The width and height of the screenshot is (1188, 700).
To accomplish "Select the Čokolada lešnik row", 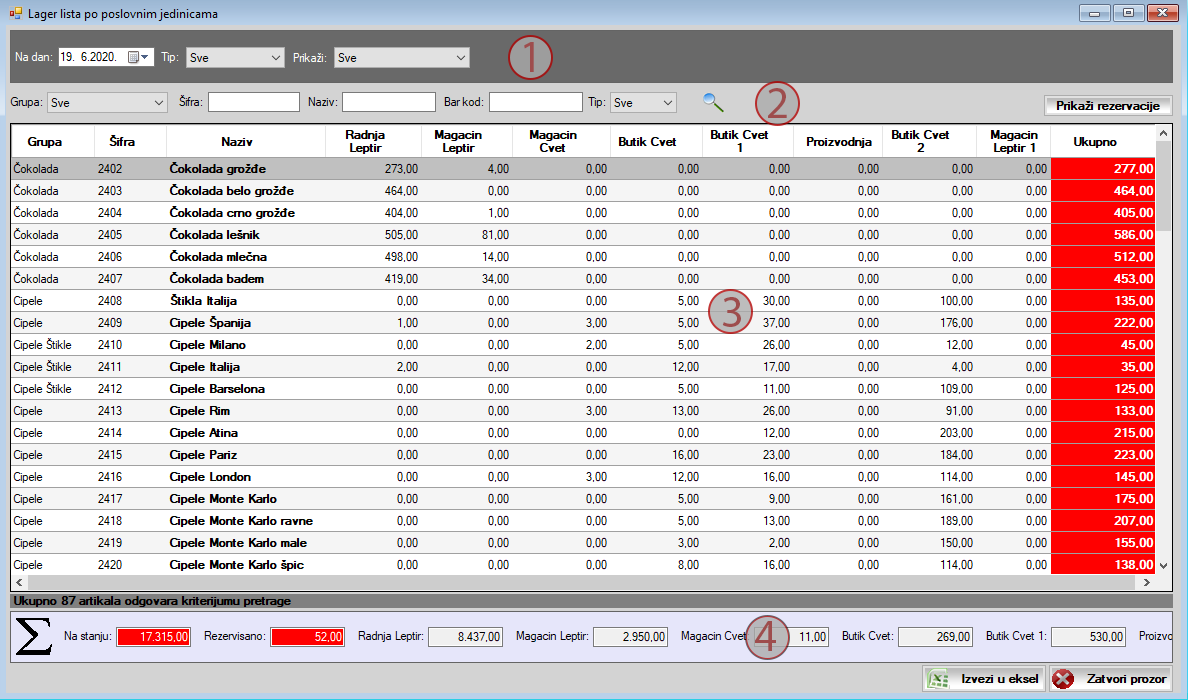I will (584, 235).
